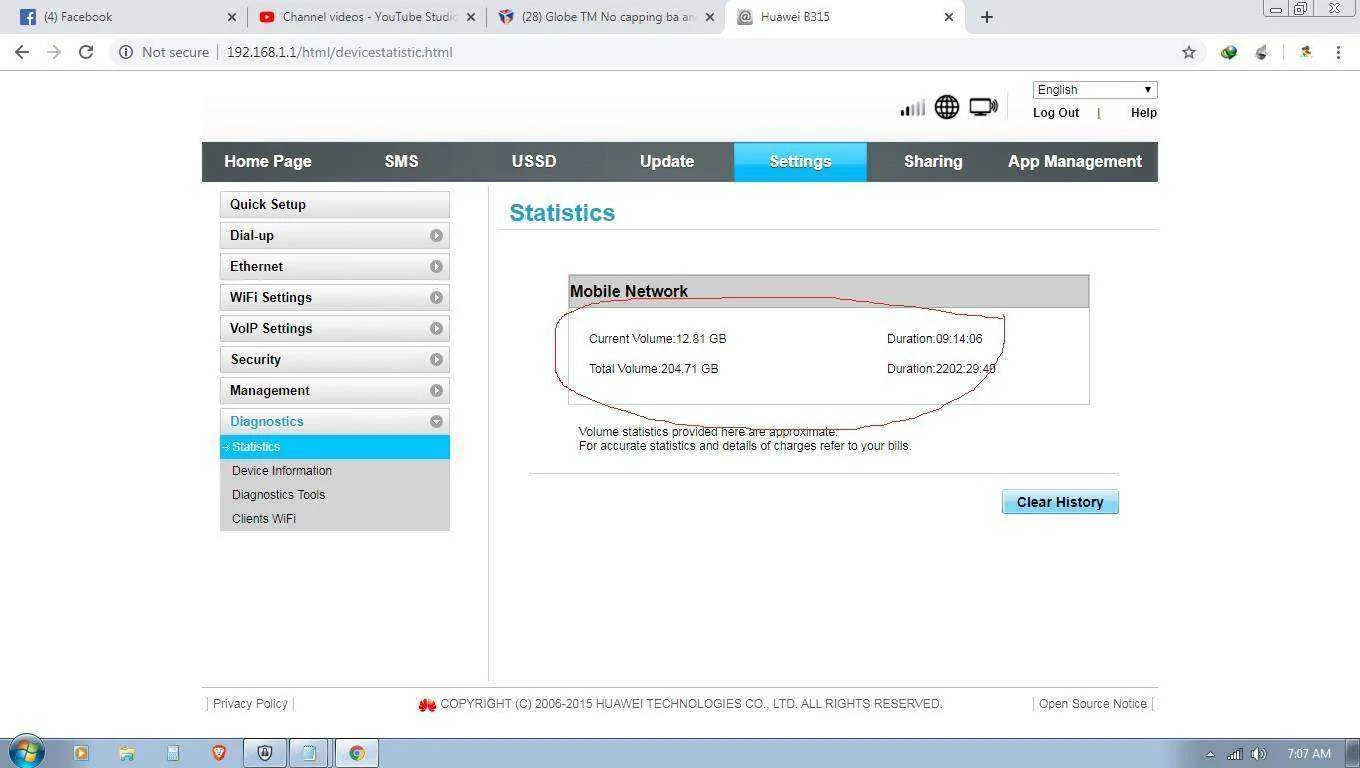Viewport: 1360px width, 768px height.
Task: Open the calculator taskbar icon
Action: [172, 753]
